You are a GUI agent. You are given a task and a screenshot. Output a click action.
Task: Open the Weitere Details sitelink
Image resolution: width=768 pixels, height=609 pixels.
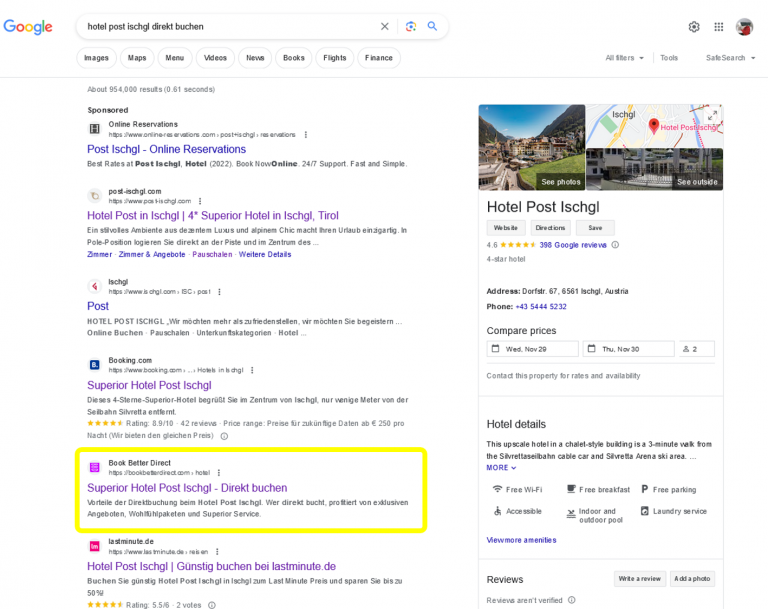click(265, 254)
